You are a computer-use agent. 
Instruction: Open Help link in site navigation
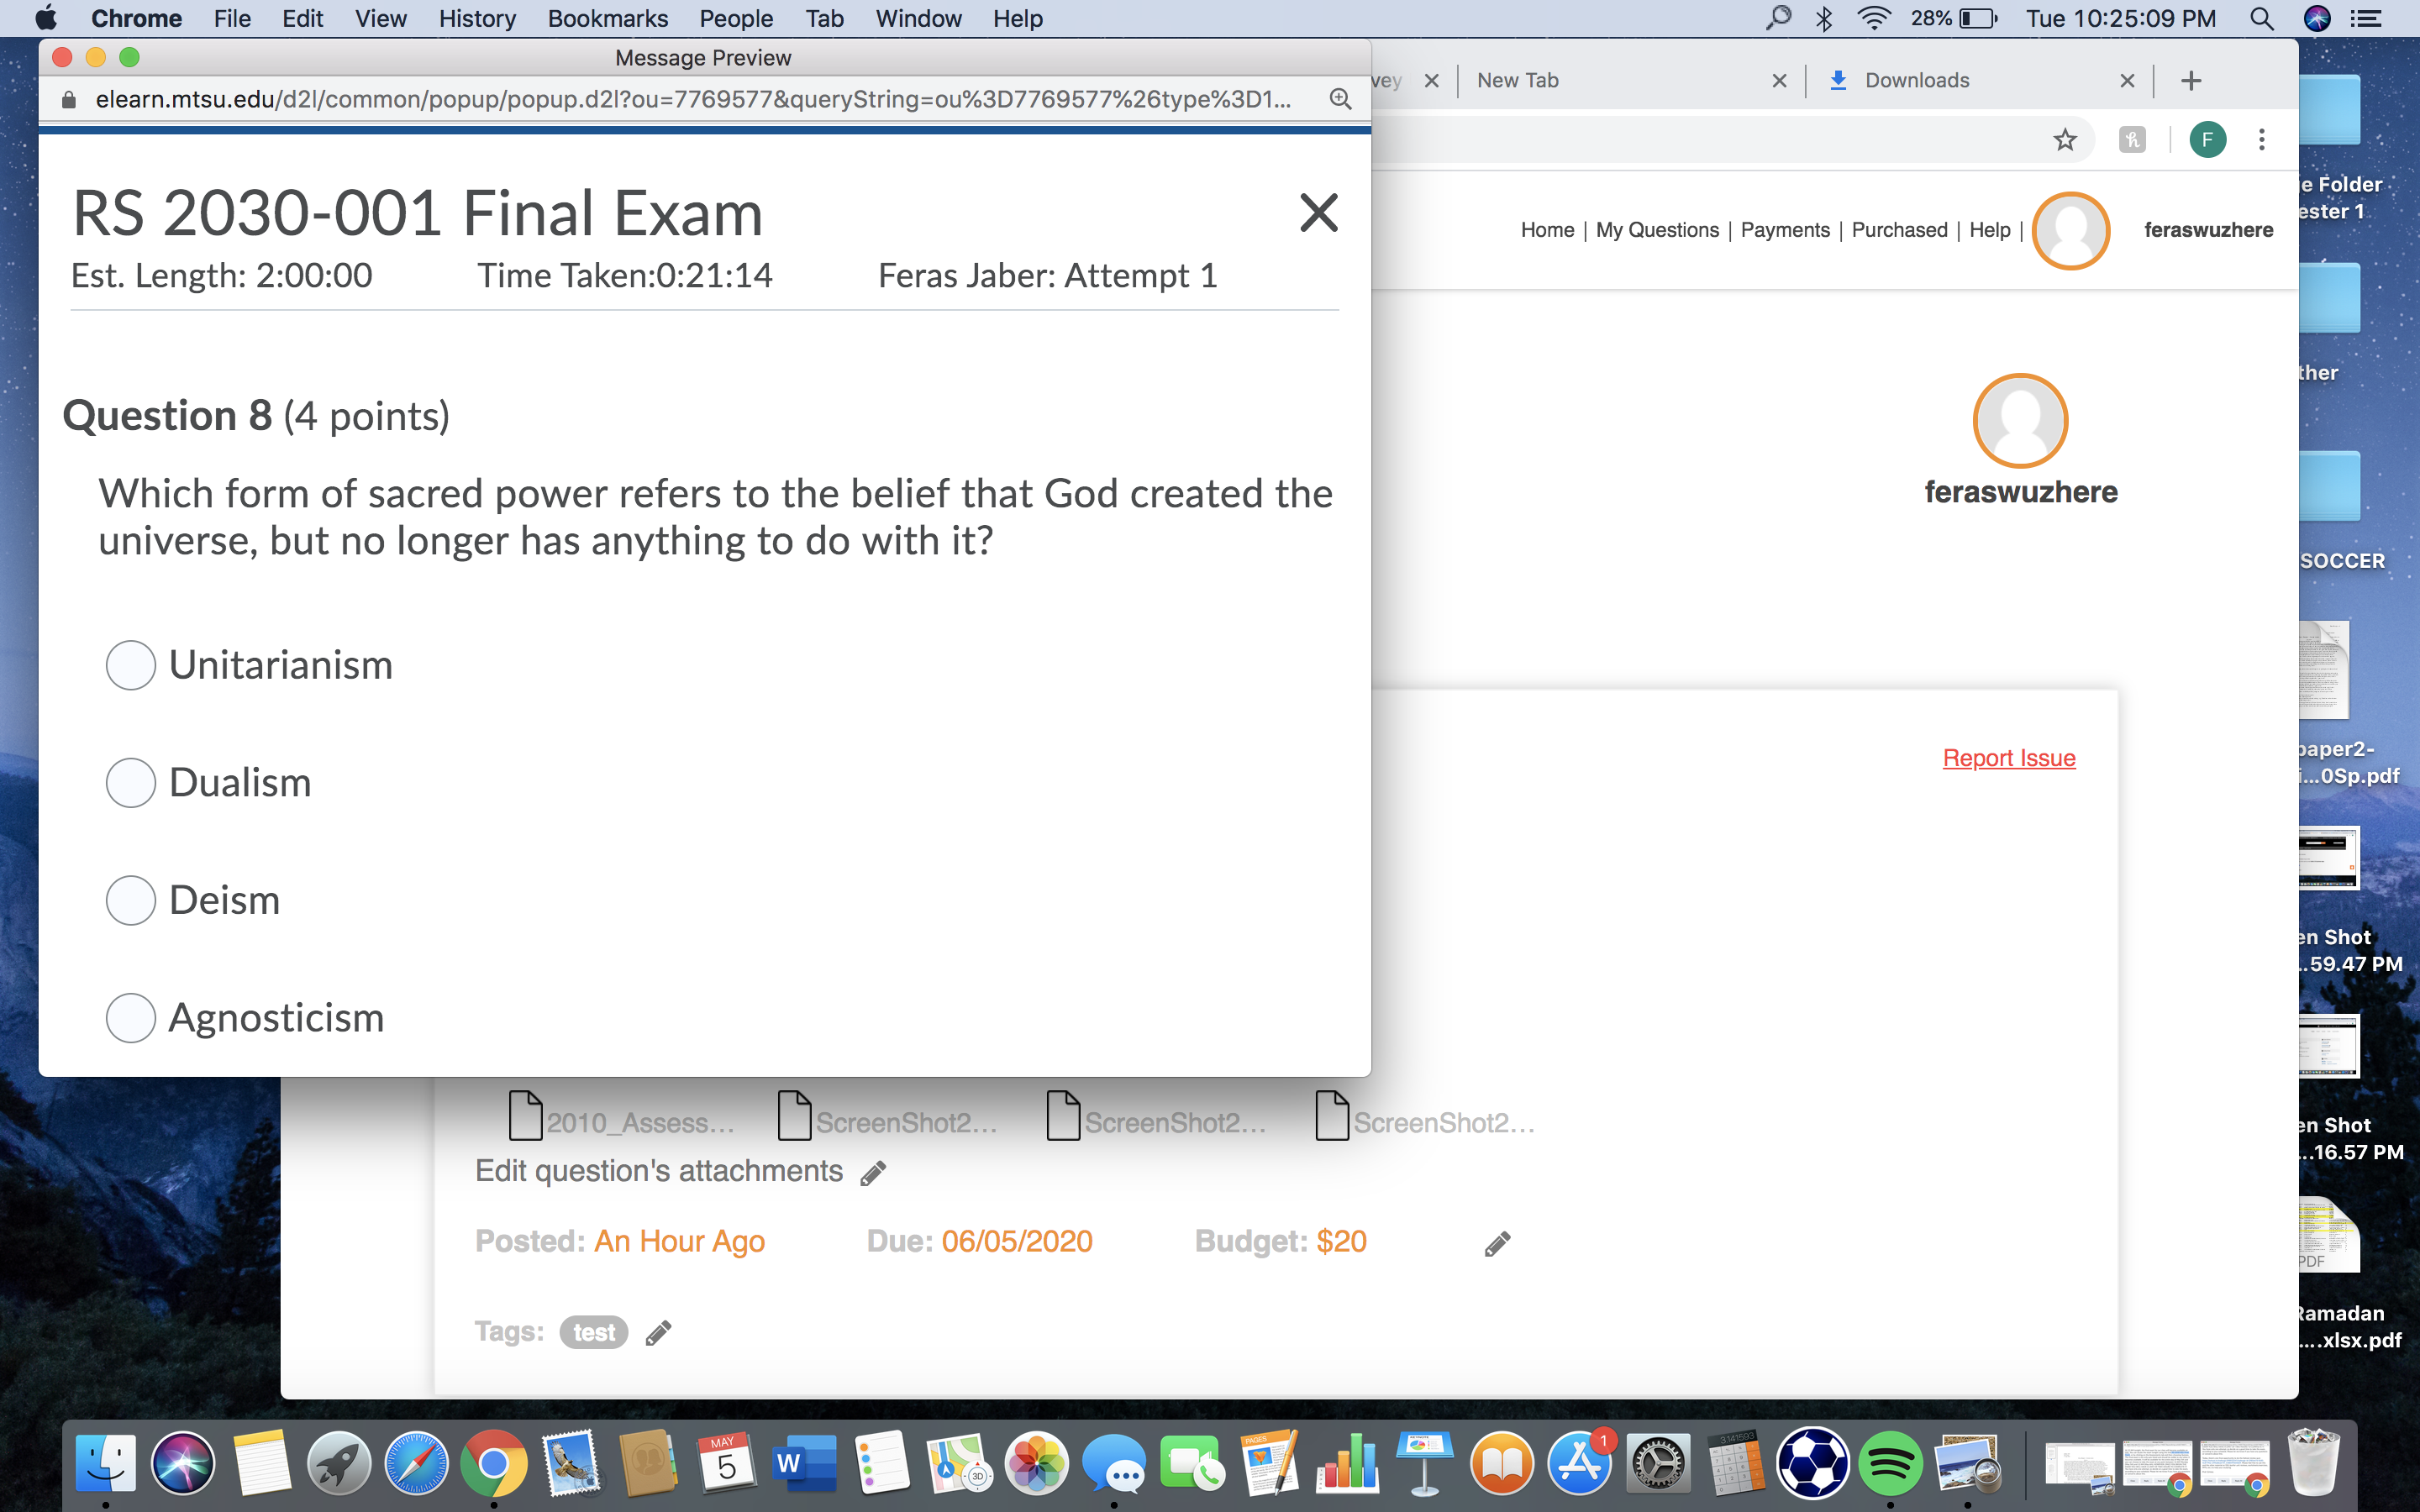point(1989,230)
